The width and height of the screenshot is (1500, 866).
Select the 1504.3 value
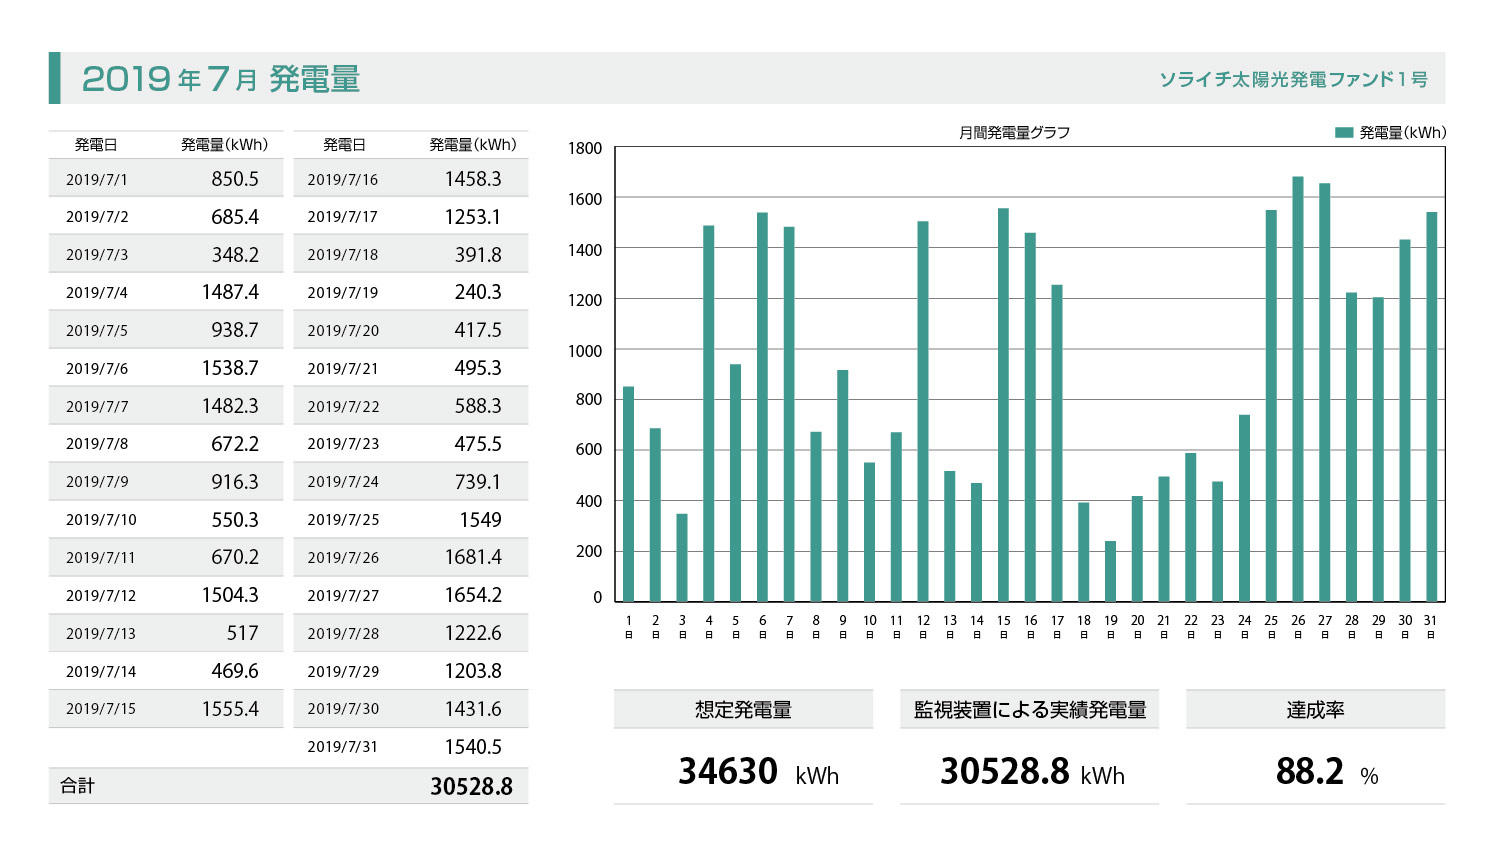[230, 595]
